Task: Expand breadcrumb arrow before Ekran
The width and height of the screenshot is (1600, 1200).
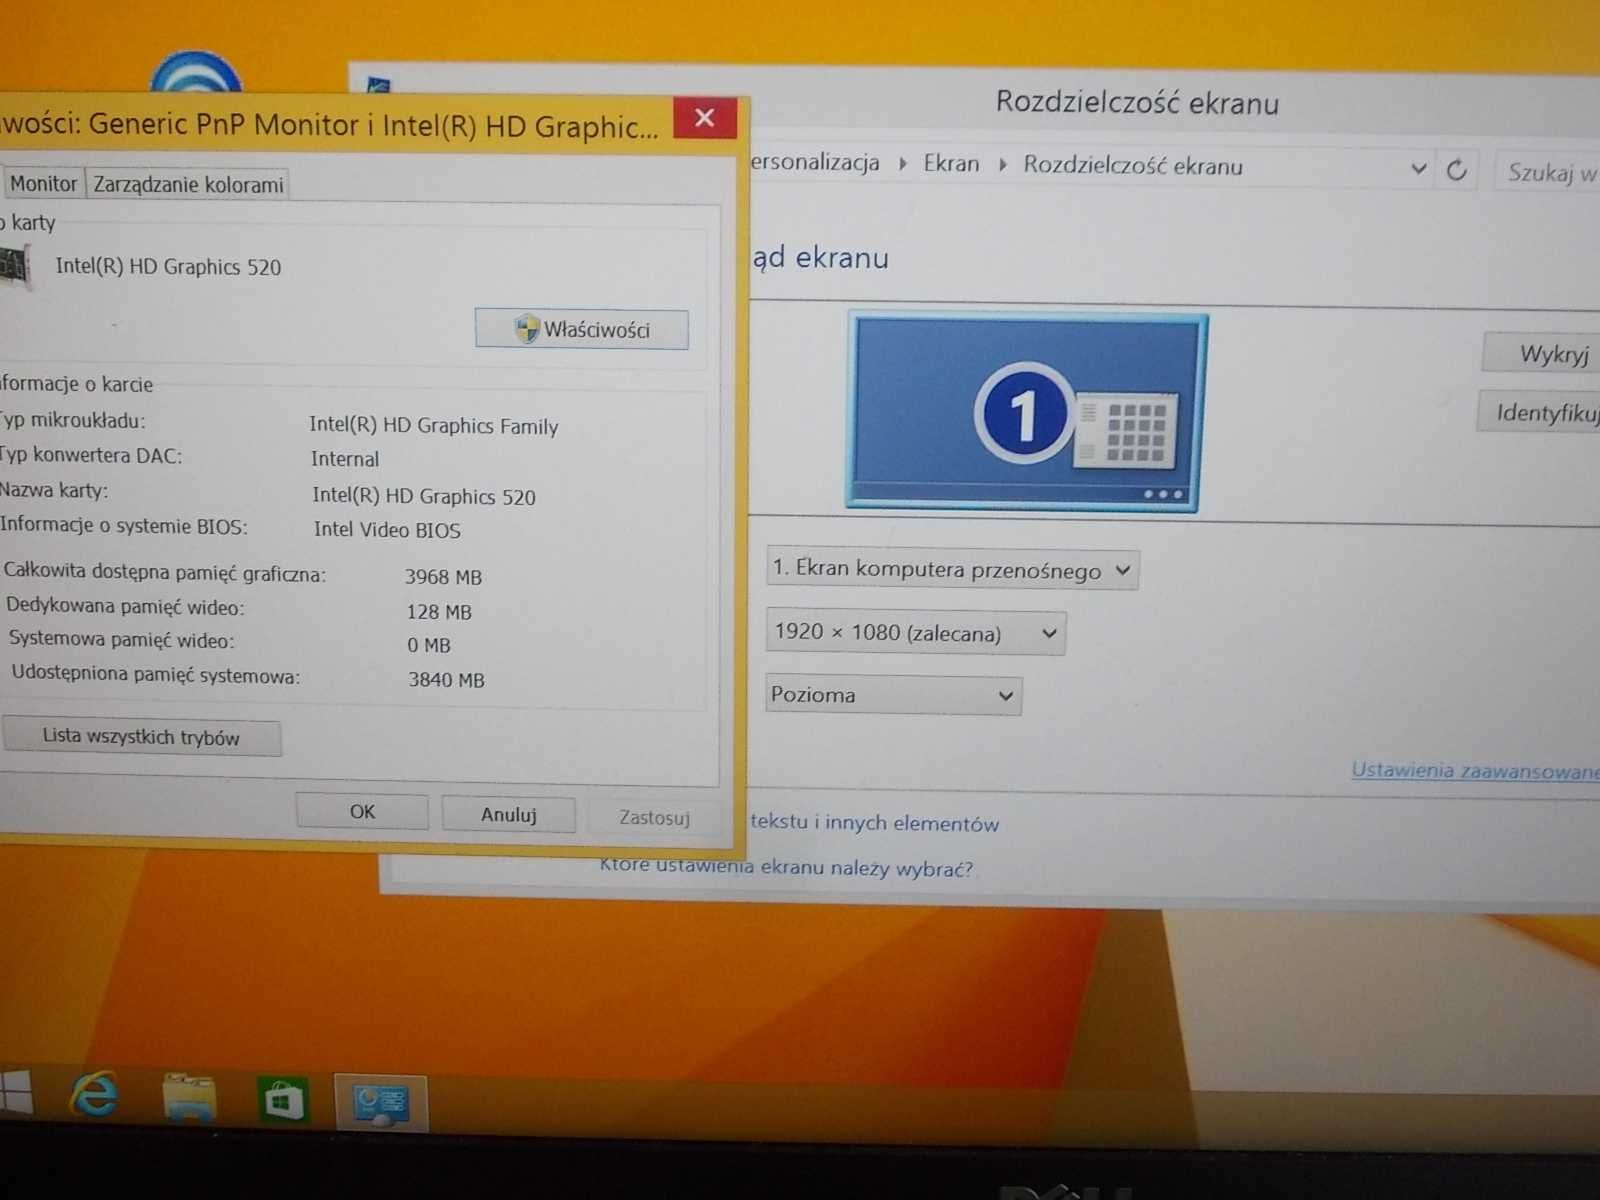Action: [902, 164]
